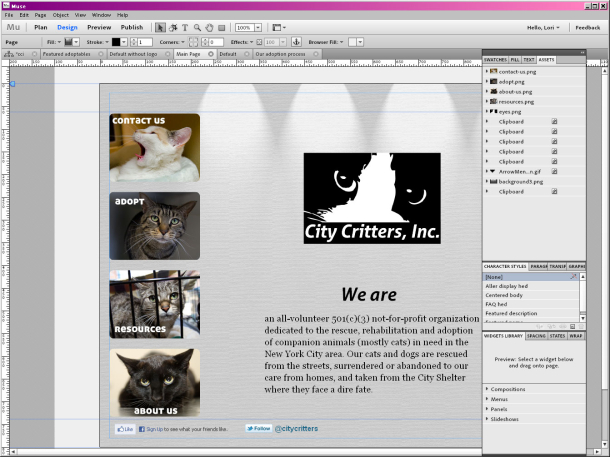Image resolution: width=610 pixels, height=457 pixels.
Task: Switch to Preview mode
Action: pyautogui.click(x=99, y=27)
